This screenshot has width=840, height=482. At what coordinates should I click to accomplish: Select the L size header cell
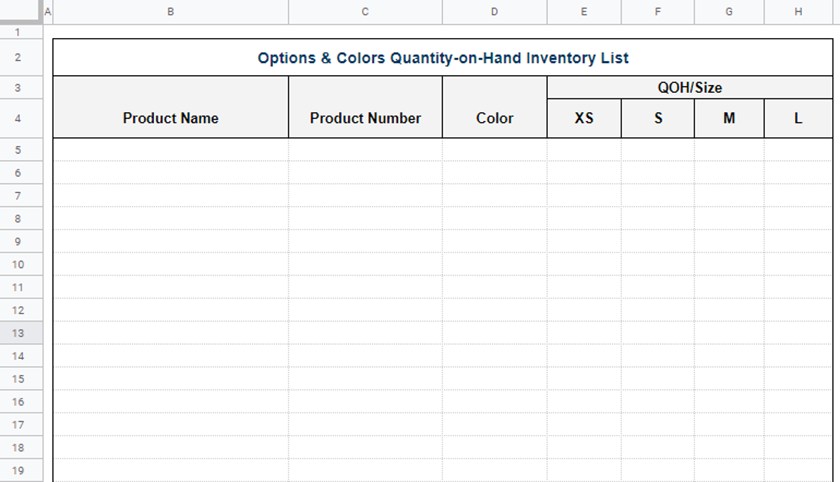pyautogui.click(x=798, y=118)
